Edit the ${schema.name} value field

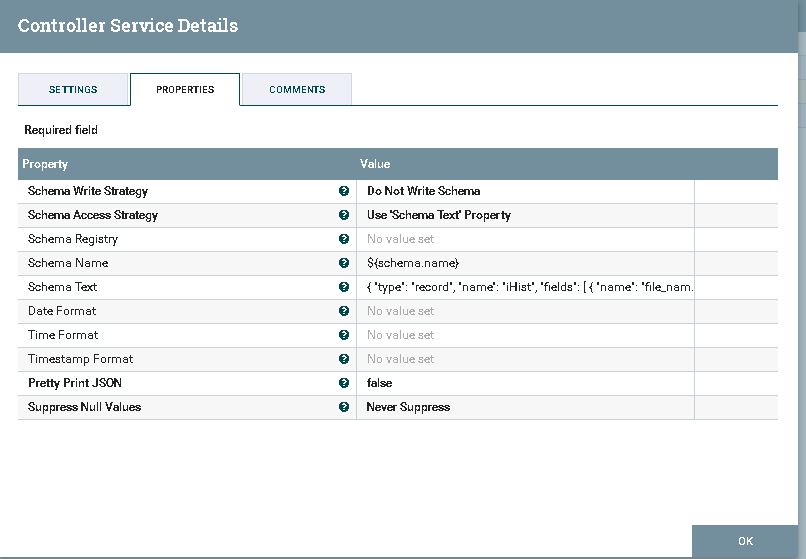click(x=525, y=263)
